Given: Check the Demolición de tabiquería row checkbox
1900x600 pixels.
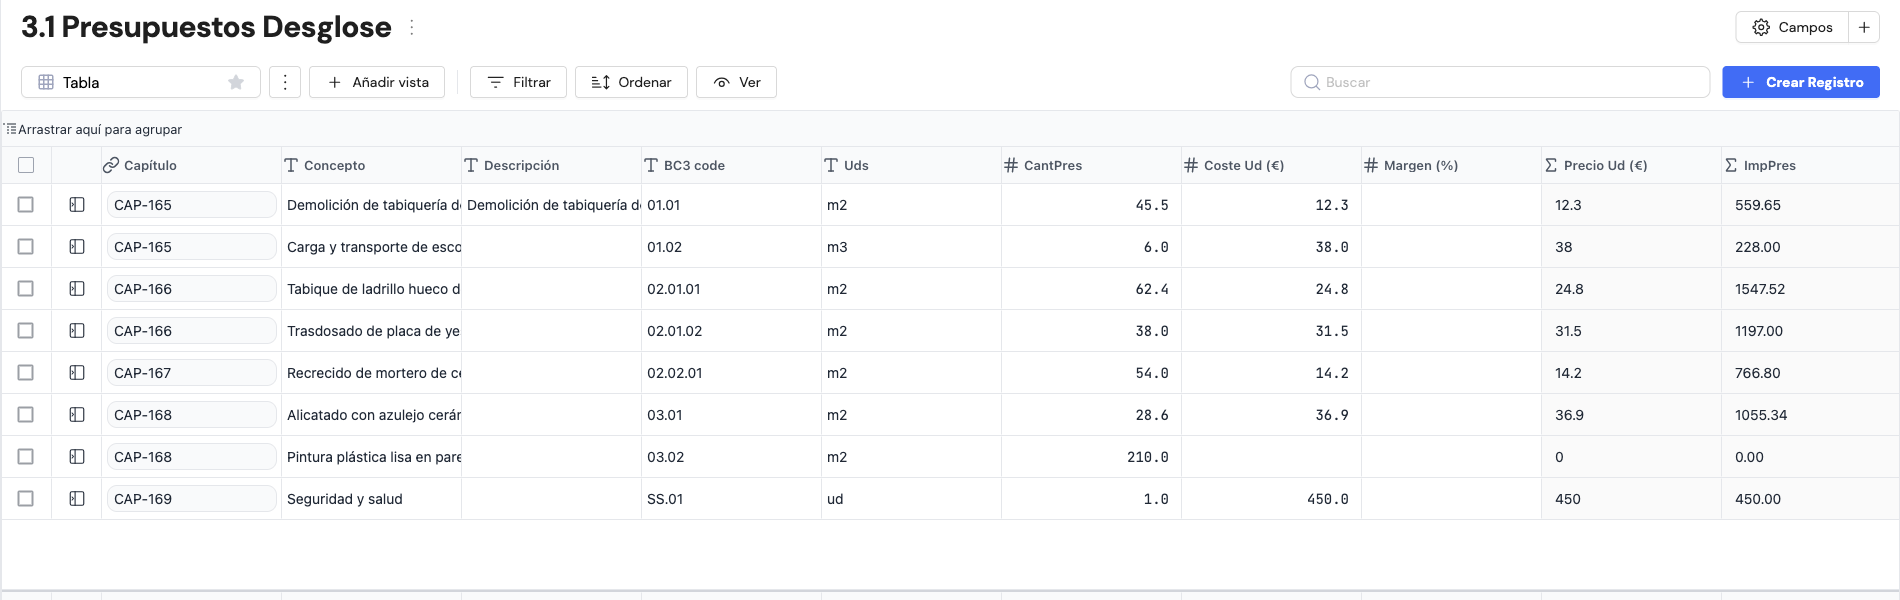Looking at the screenshot, I should pos(26,205).
